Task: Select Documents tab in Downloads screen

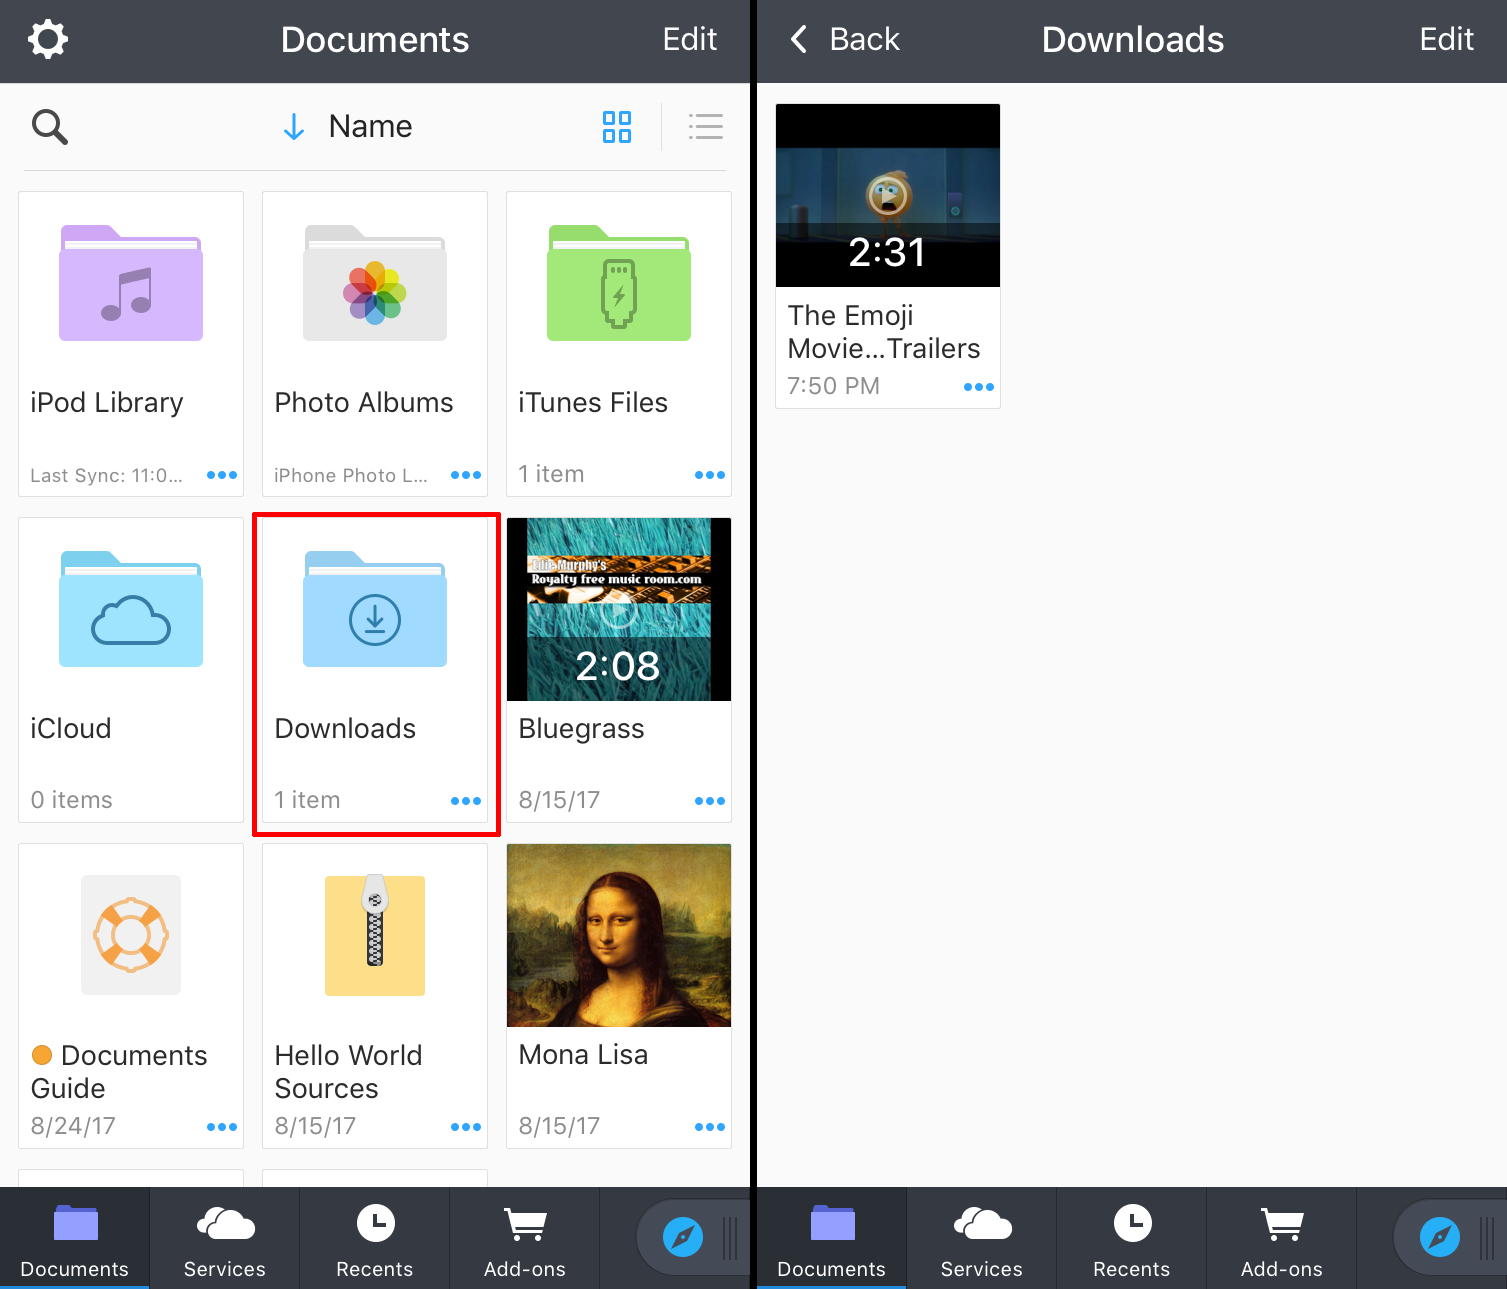Action: tap(832, 1238)
